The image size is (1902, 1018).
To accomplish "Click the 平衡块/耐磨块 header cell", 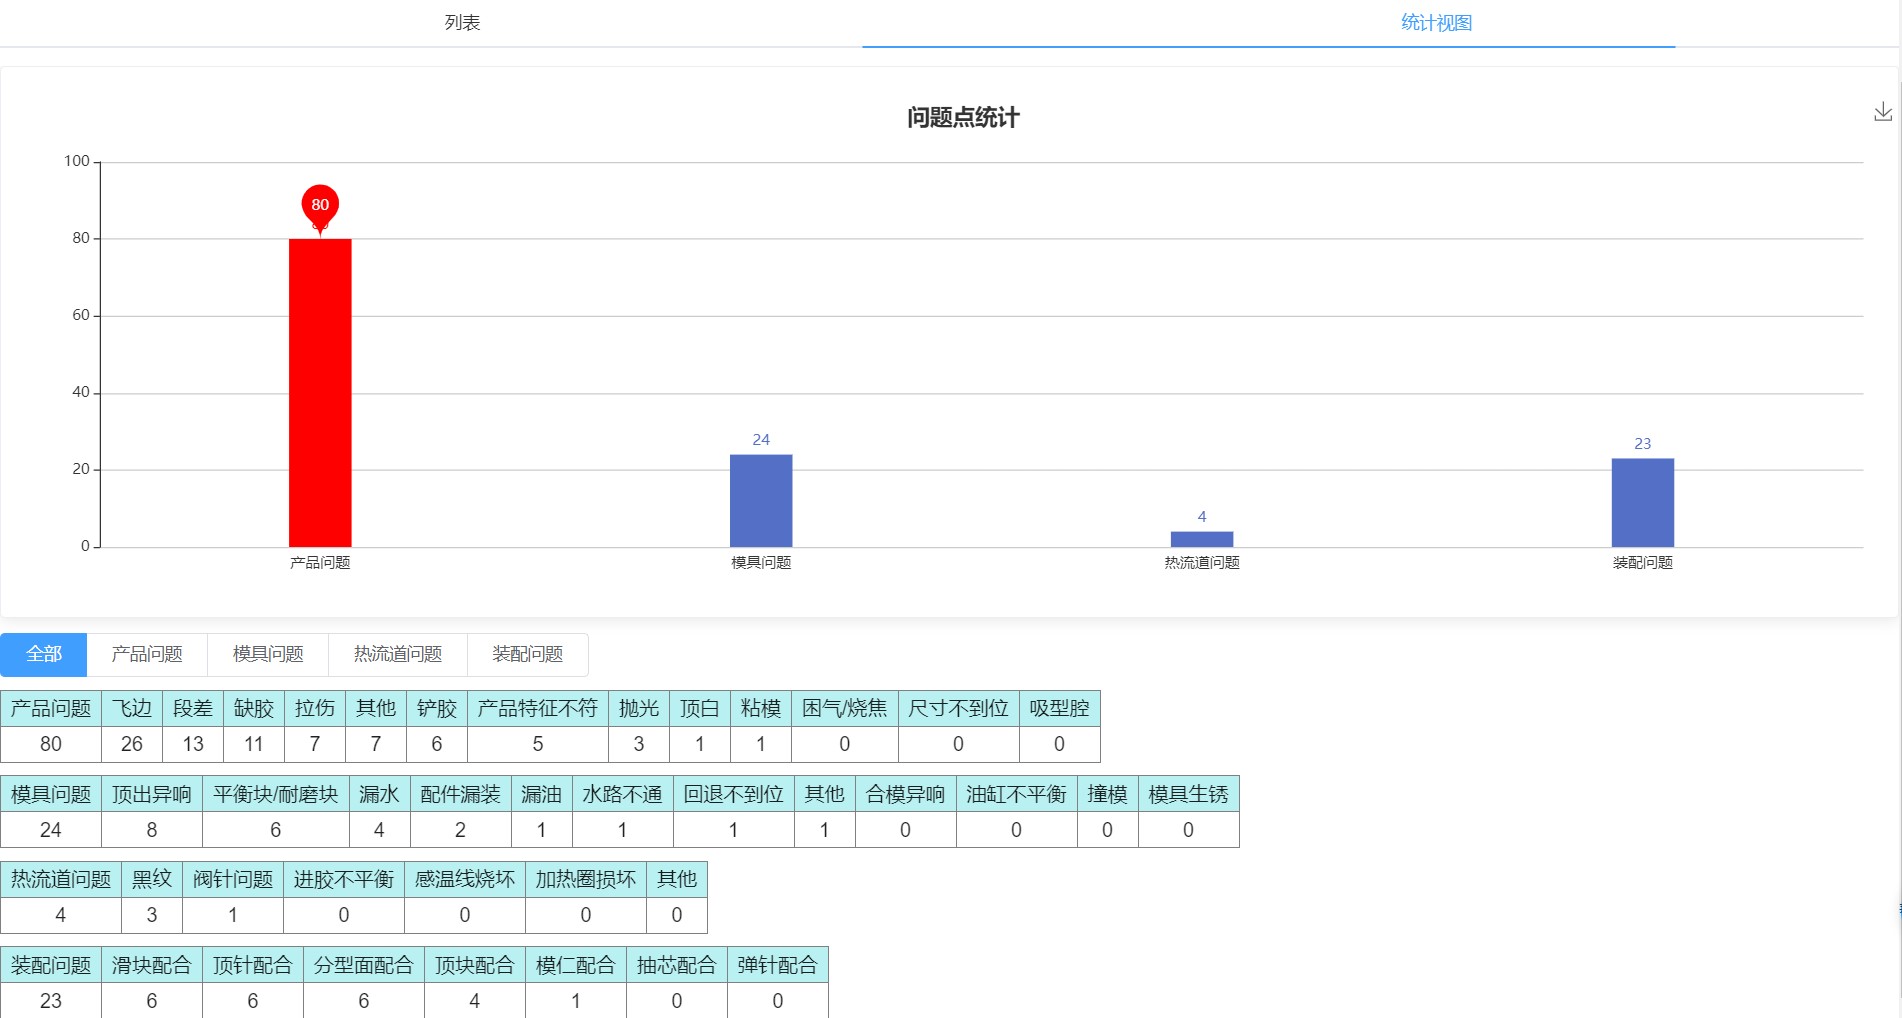I will tap(276, 794).
